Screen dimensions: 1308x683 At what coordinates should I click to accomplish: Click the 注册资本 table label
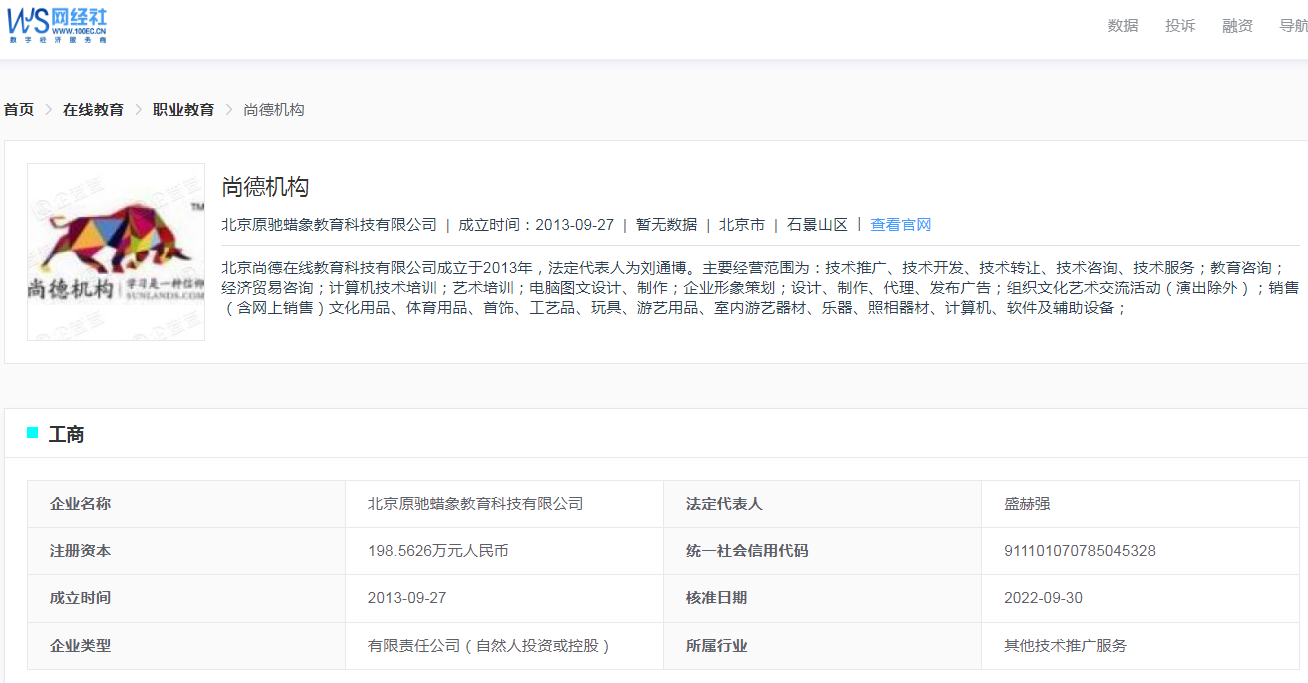81,551
